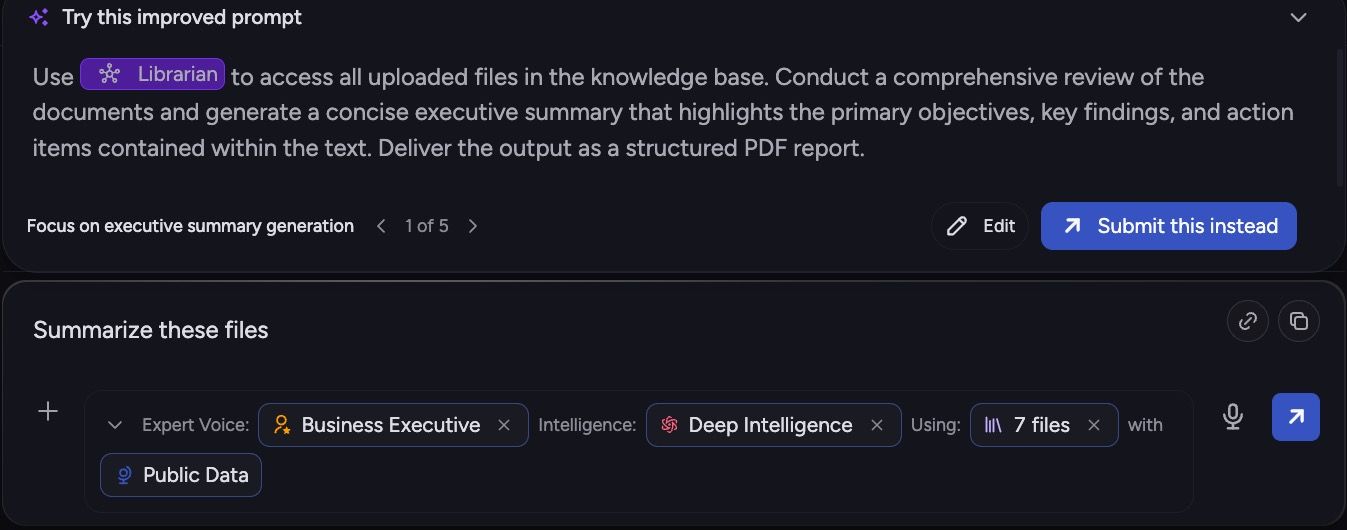1347x530 pixels.
Task: Go to next prompt suggestion
Action: pyautogui.click(x=473, y=226)
